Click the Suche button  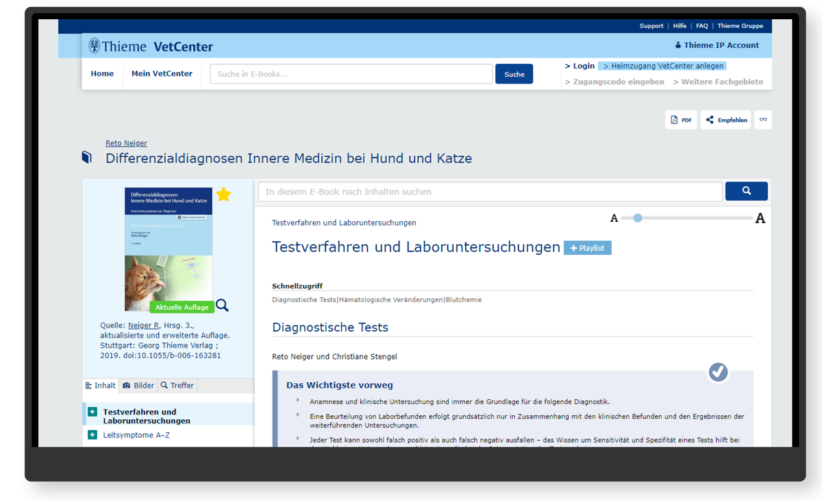click(x=514, y=74)
